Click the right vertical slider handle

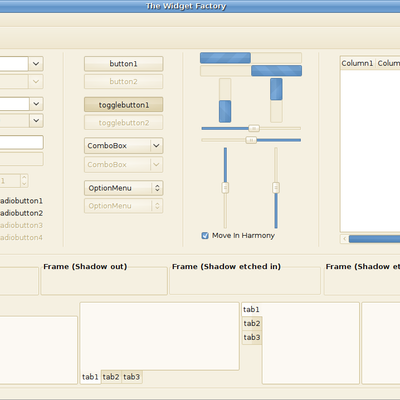[276, 188]
